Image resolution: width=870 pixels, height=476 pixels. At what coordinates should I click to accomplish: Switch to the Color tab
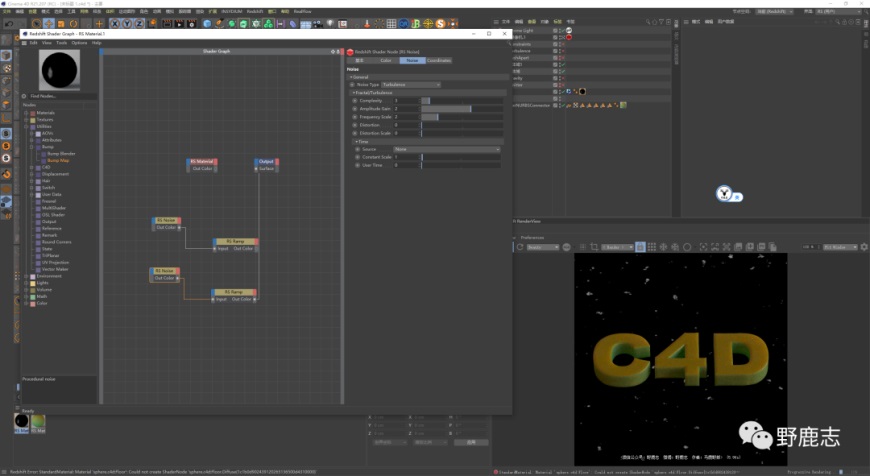386,60
